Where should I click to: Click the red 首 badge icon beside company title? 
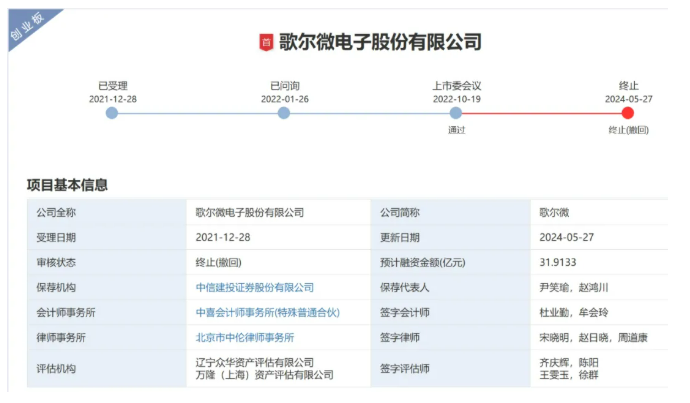tap(266, 43)
